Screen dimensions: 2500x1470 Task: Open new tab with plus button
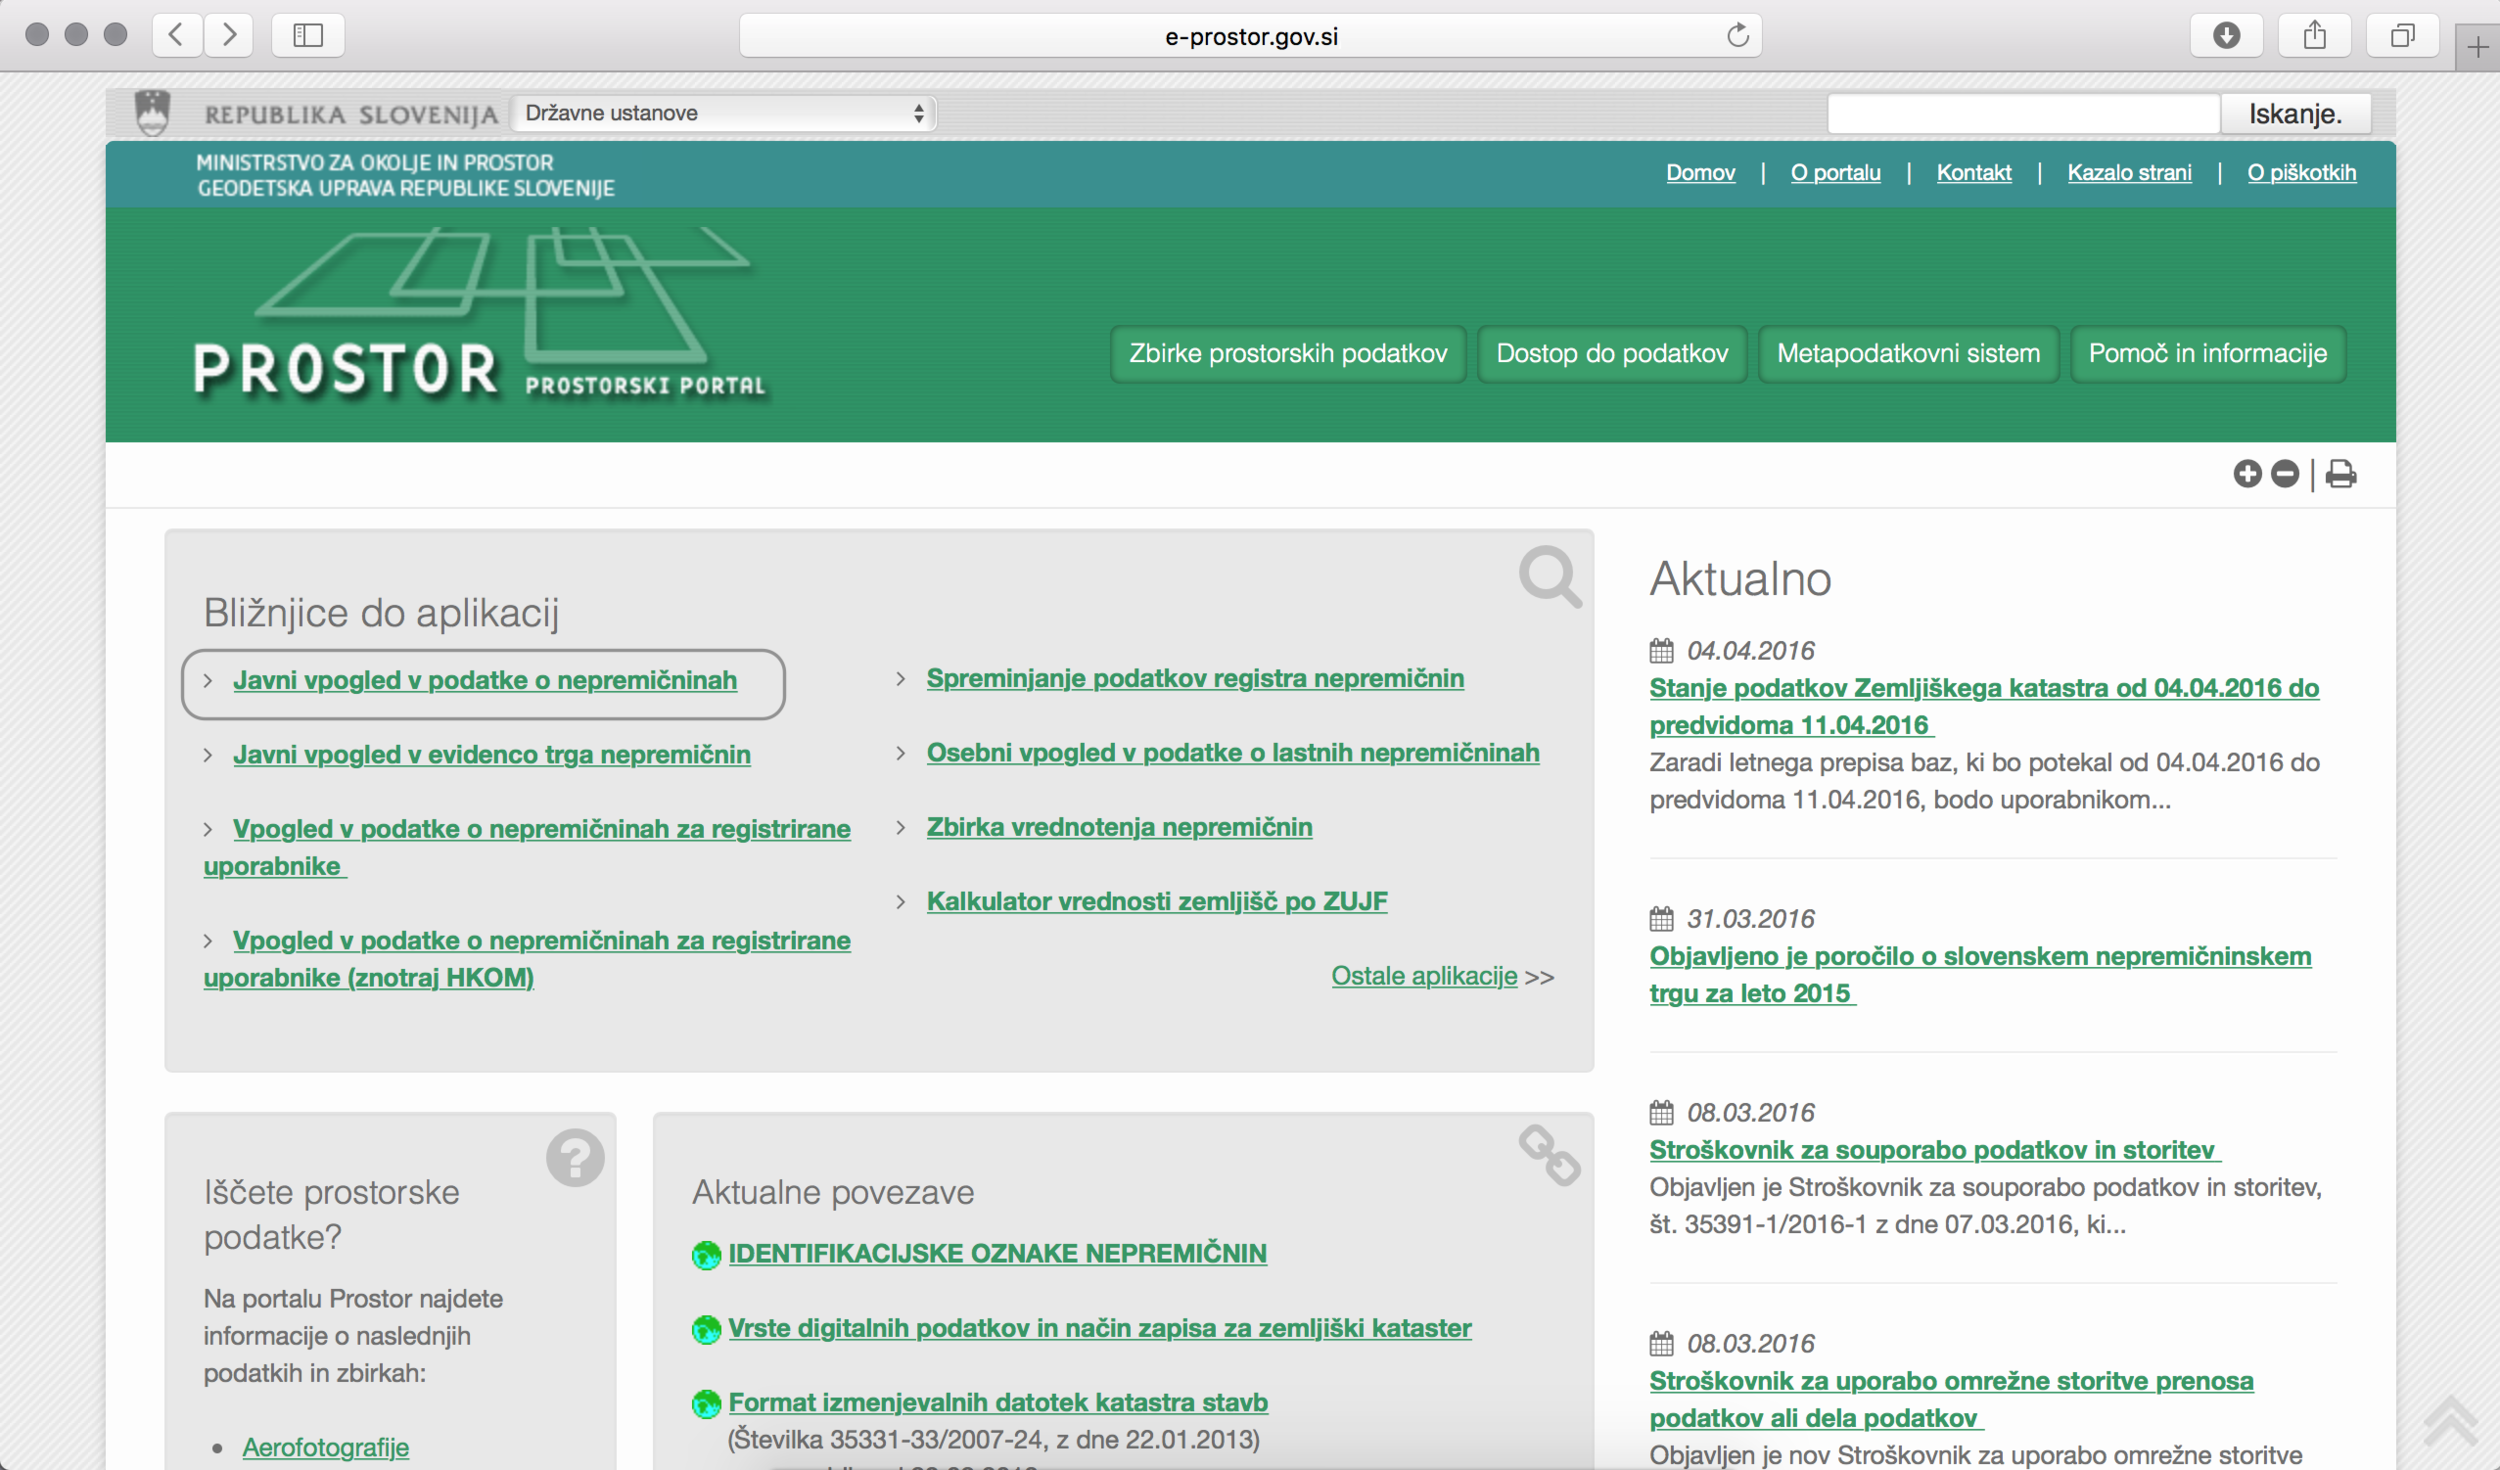tap(2477, 47)
